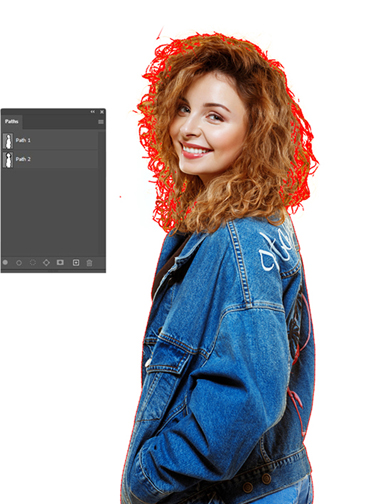
Task: Select the Path 1 row
Action: tap(50, 140)
